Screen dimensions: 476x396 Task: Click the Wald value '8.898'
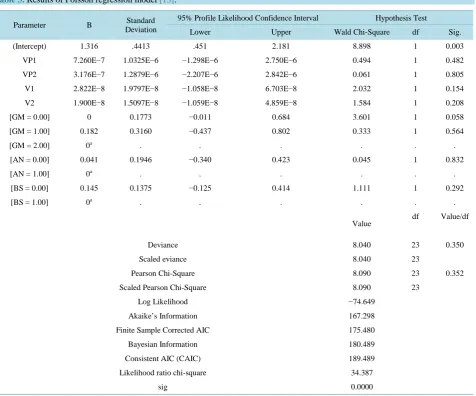pyautogui.click(x=362, y=46)
